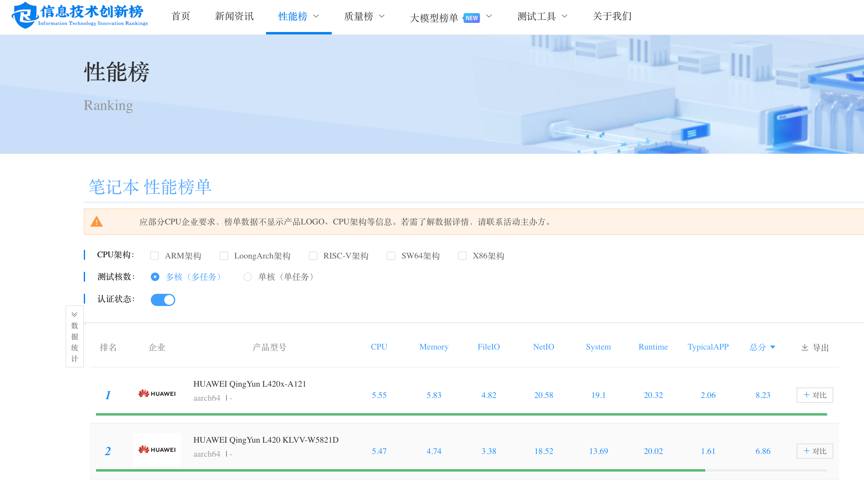The width and height of the screenshot is (864, 481).
Task: Go to the 新闻资讯 page
Action: pyautogui.click(x=234, y=17)
